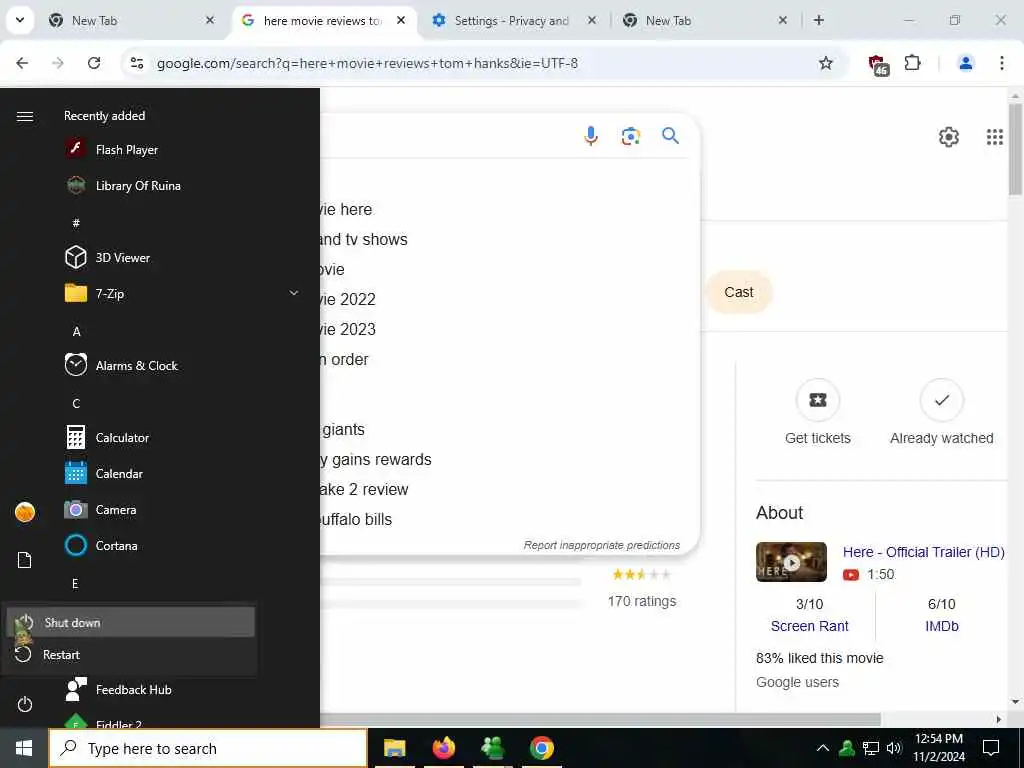Open Chrome three-dot menu
This screenshot has height=768, width=1024.
[x=1002, y=63]
